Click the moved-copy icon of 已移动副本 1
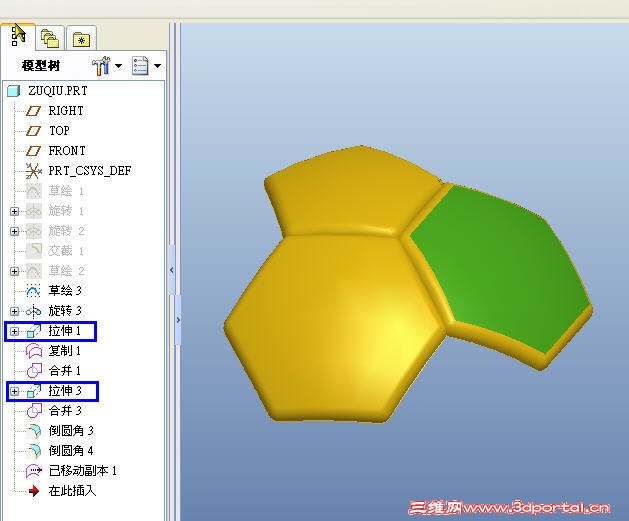Image resolution: width=629 pixels, height=521 pixels. 34,471
